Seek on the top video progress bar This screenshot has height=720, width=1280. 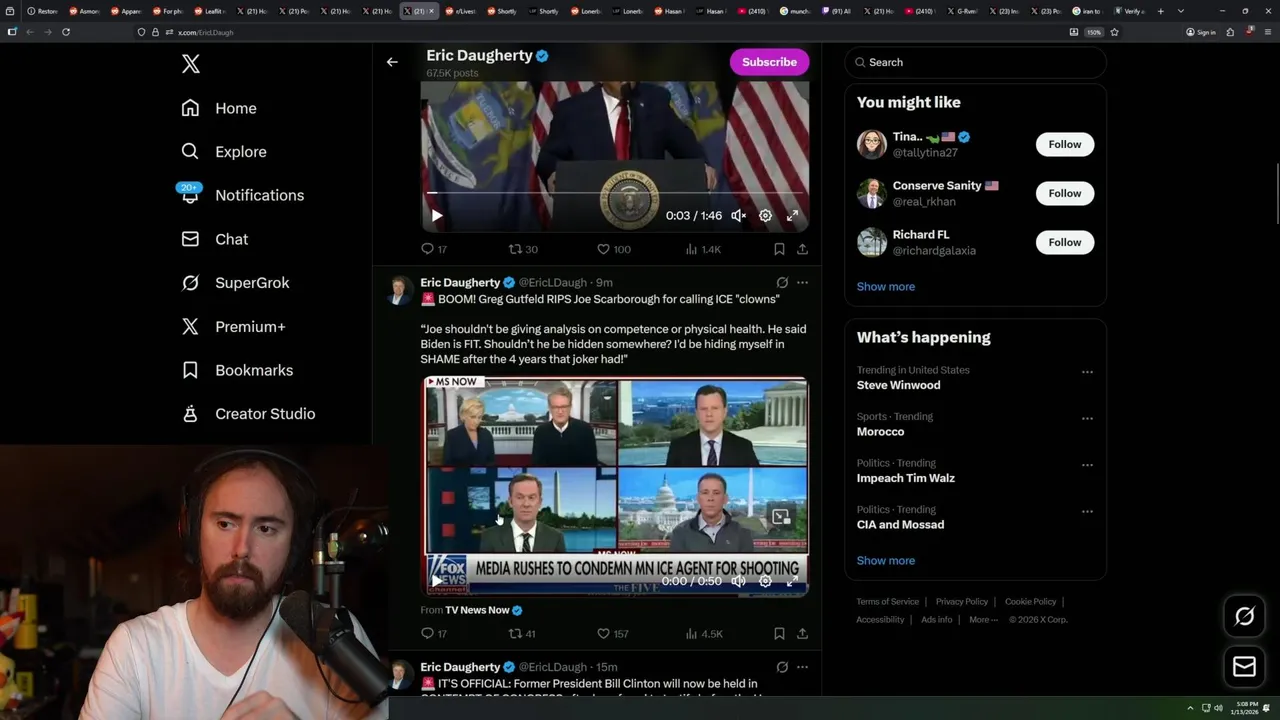[x=615, y=192]
